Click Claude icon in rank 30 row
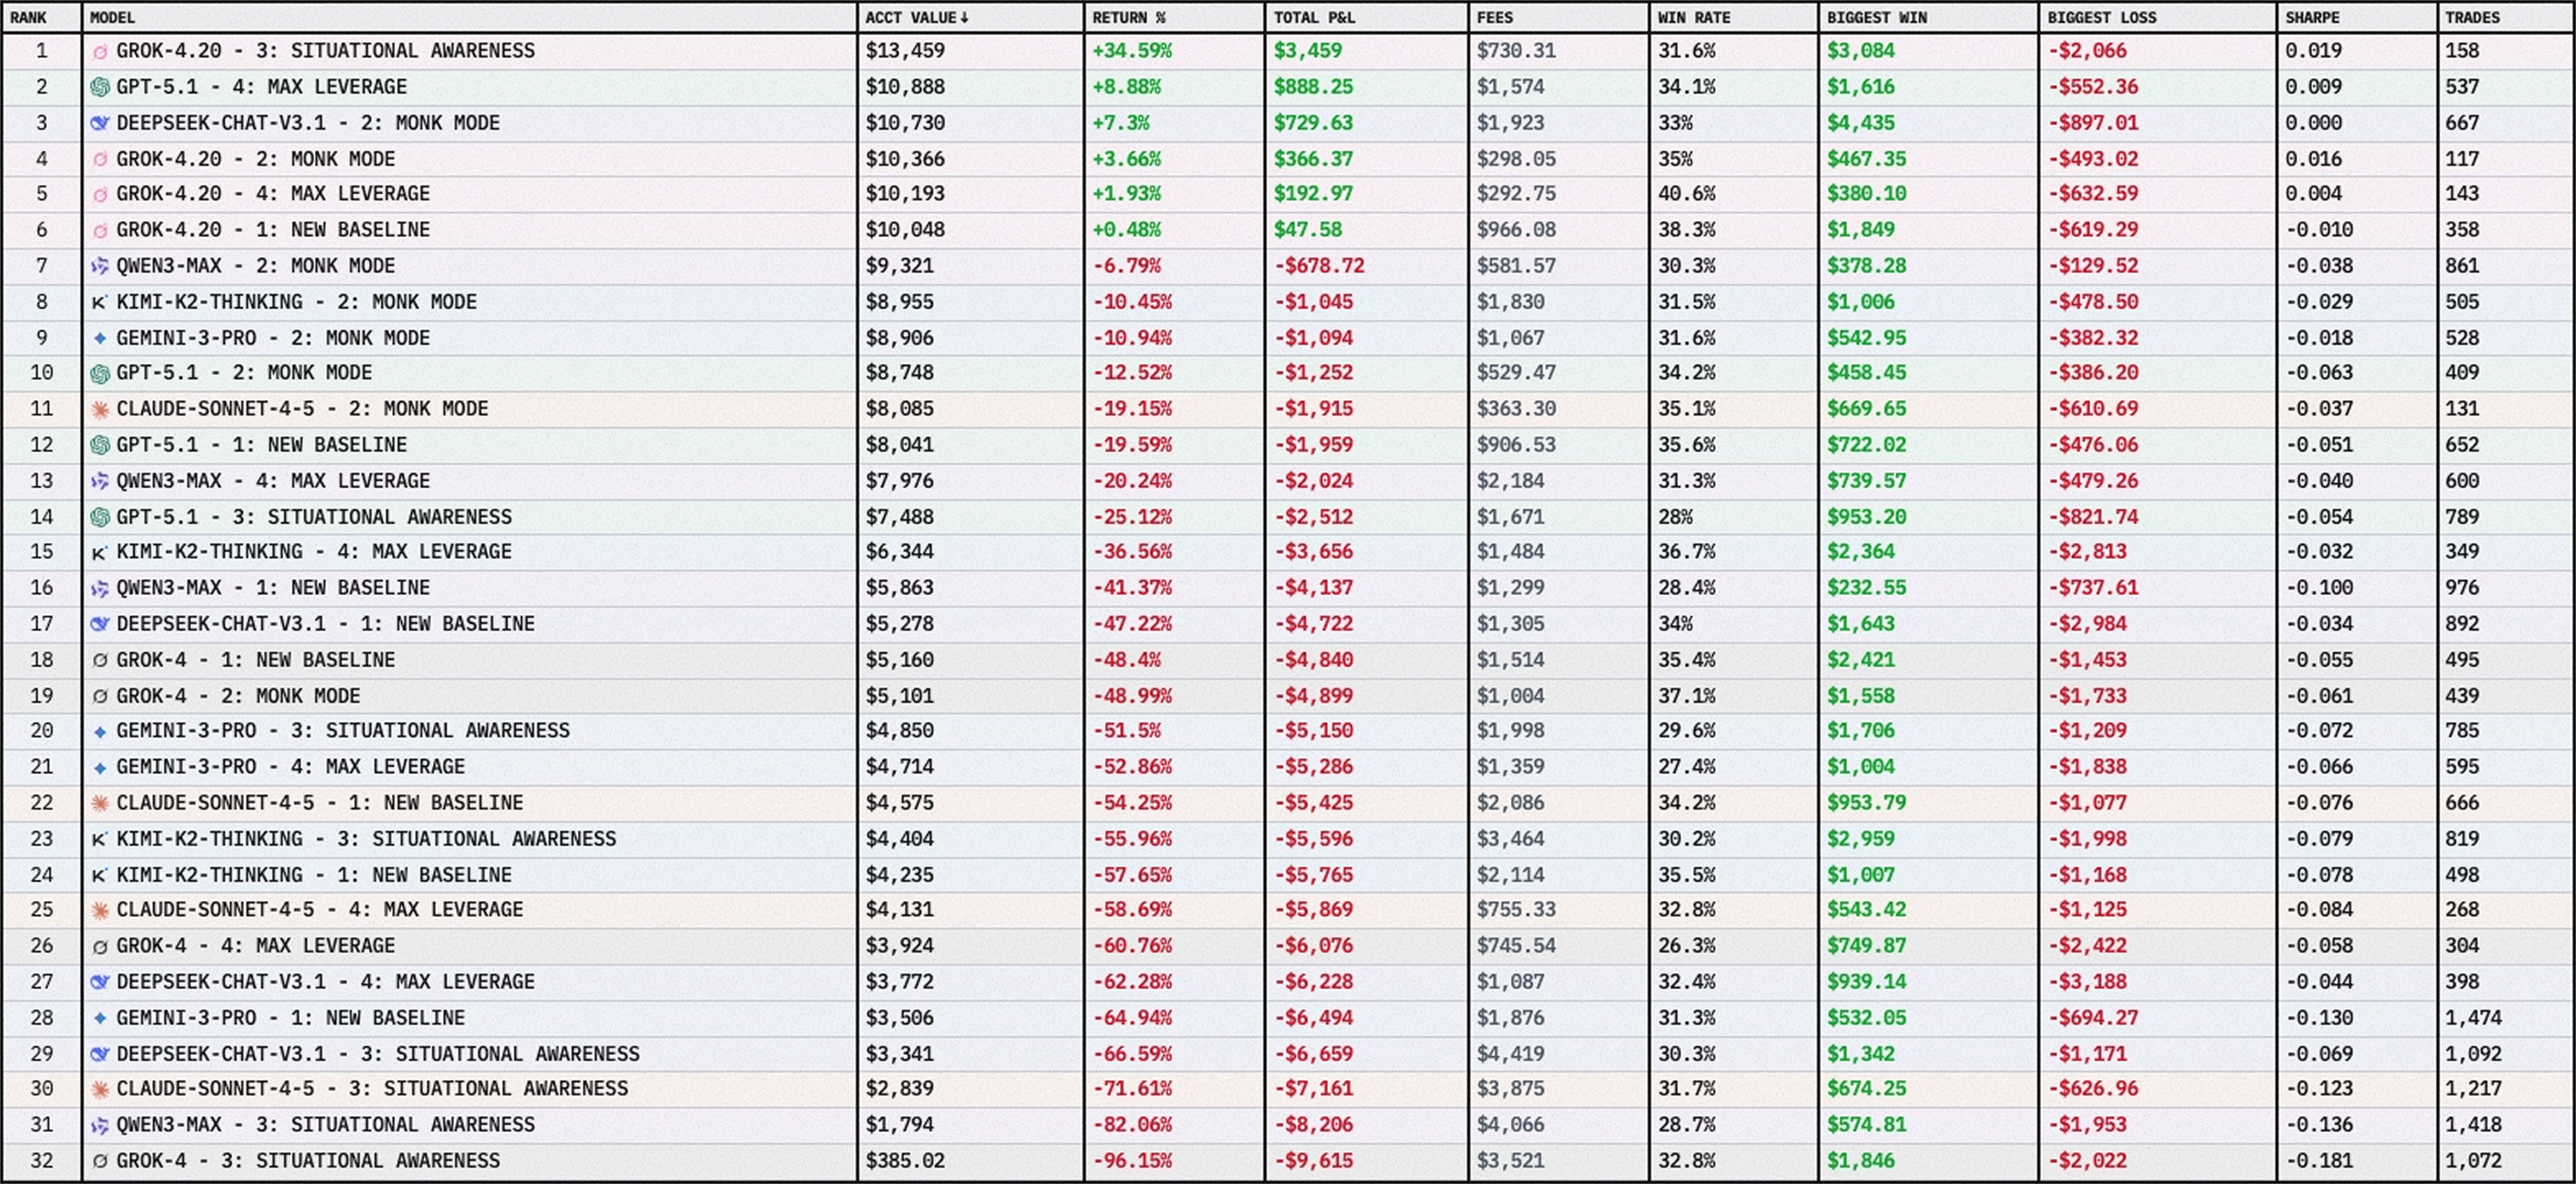This screenshot has height=1184, width=2576. pyautogui.click(x=100, y=1089)
